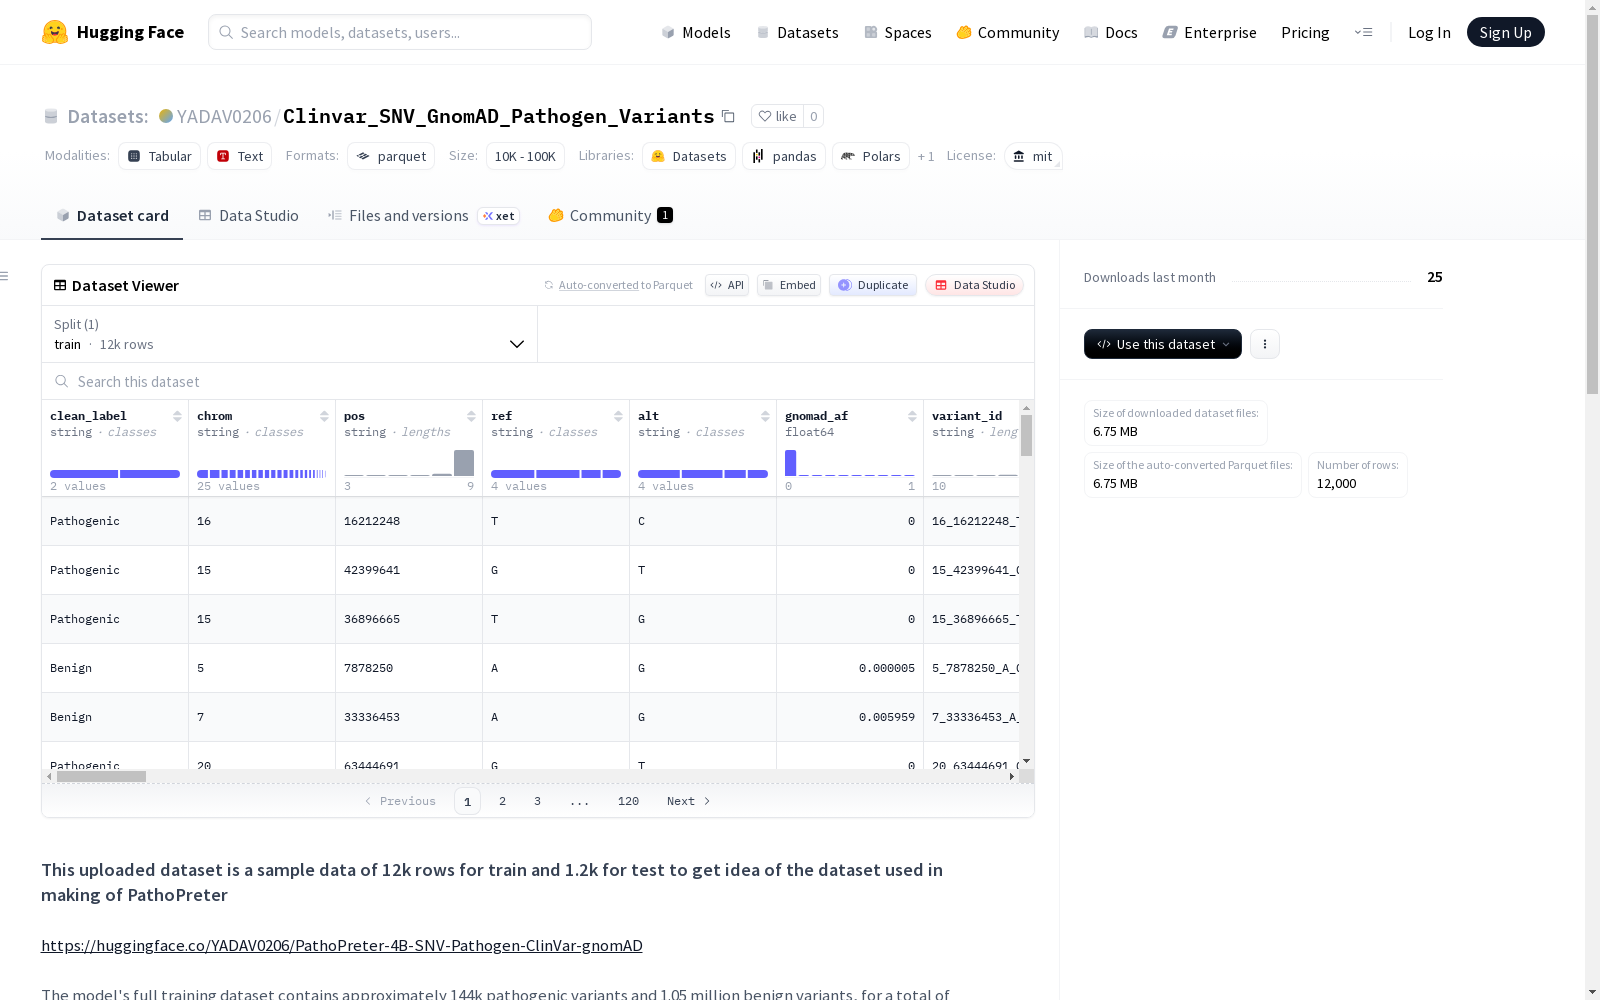Click the Duplicate button
Viewport: 1600px width, 1000px height.
873,285
